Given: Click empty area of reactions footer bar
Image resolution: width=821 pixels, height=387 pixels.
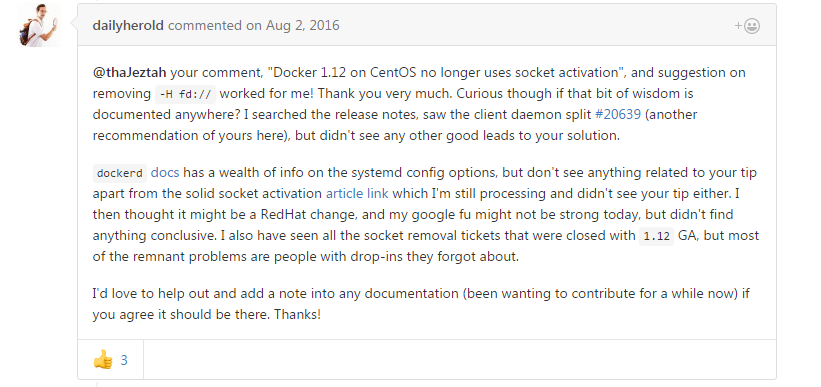Looking at the screenshot, I should tap(459, 359).
